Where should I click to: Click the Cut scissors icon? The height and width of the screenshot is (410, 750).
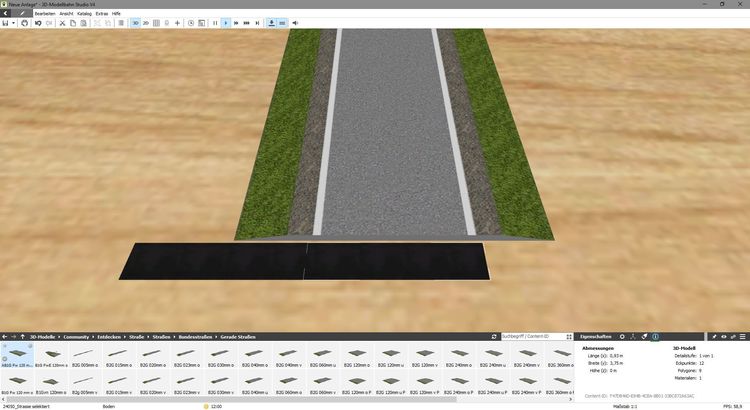pyautogui.click(x=62, y=23)
